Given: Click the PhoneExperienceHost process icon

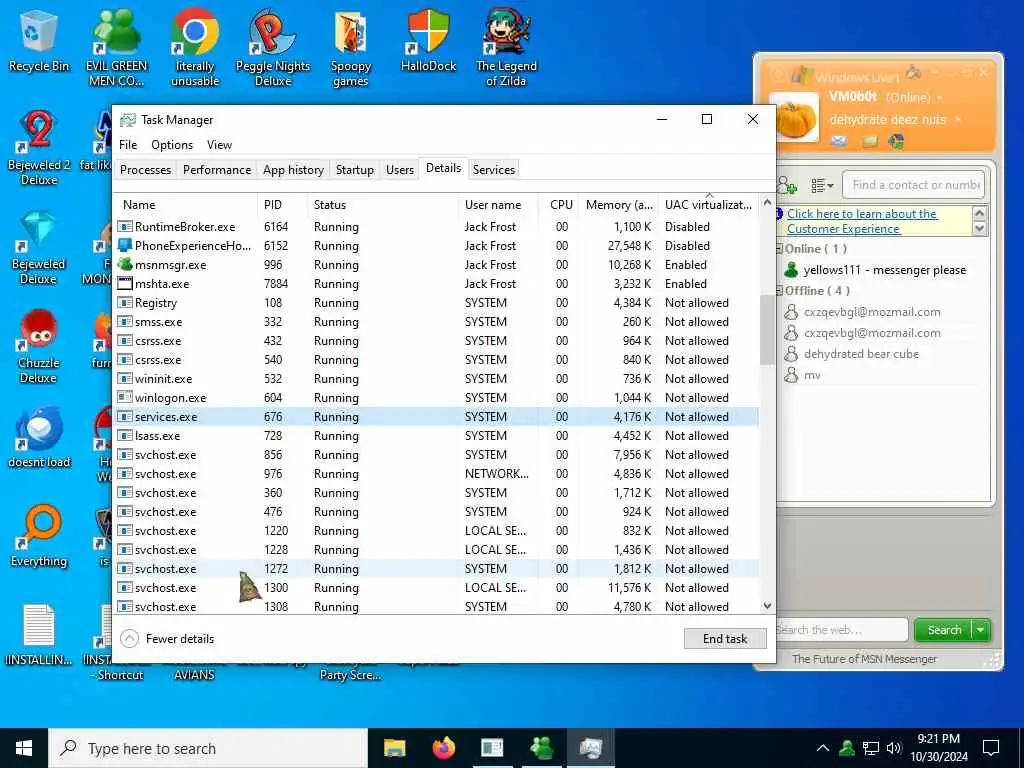Looking at the screenshot, I should pyautogui.click(x=125, y=246).
